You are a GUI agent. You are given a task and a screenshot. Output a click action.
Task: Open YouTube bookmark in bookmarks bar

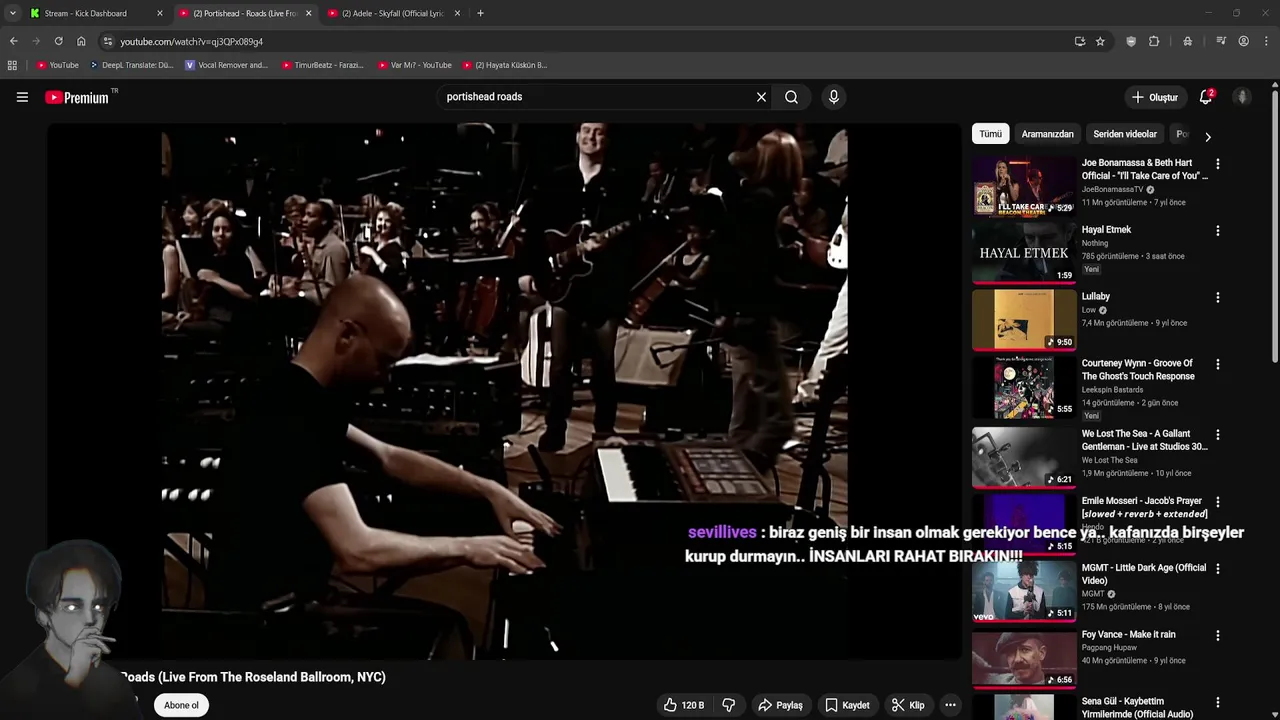[x=58, y=65]
